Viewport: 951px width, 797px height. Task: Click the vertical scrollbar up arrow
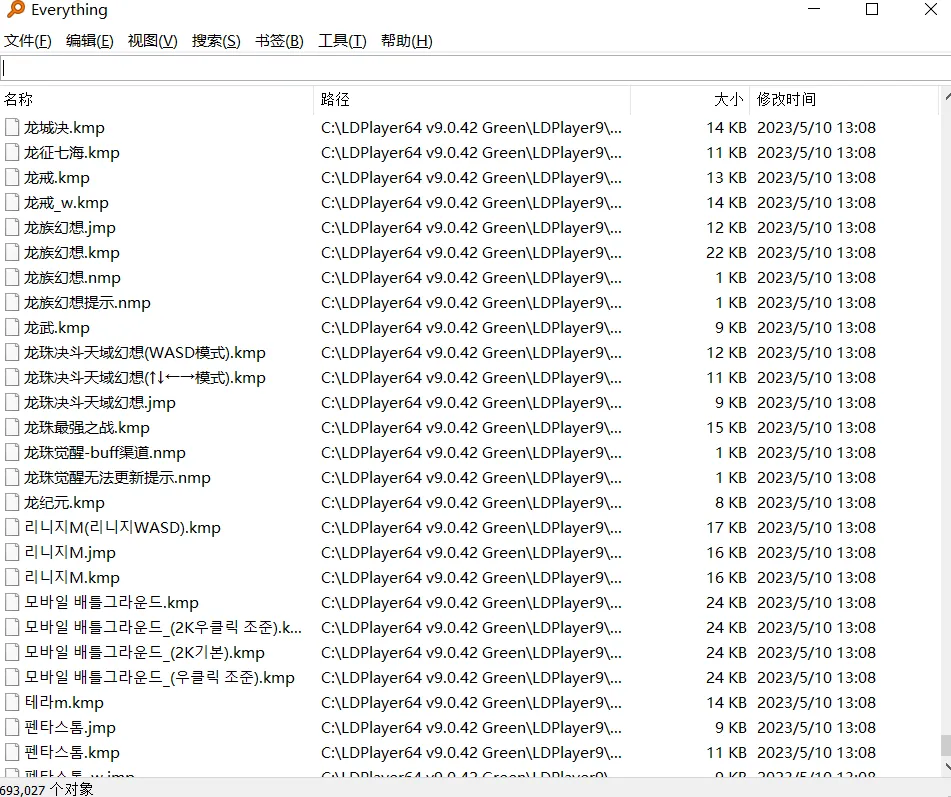pyautogui.click(x=947, y=96)
